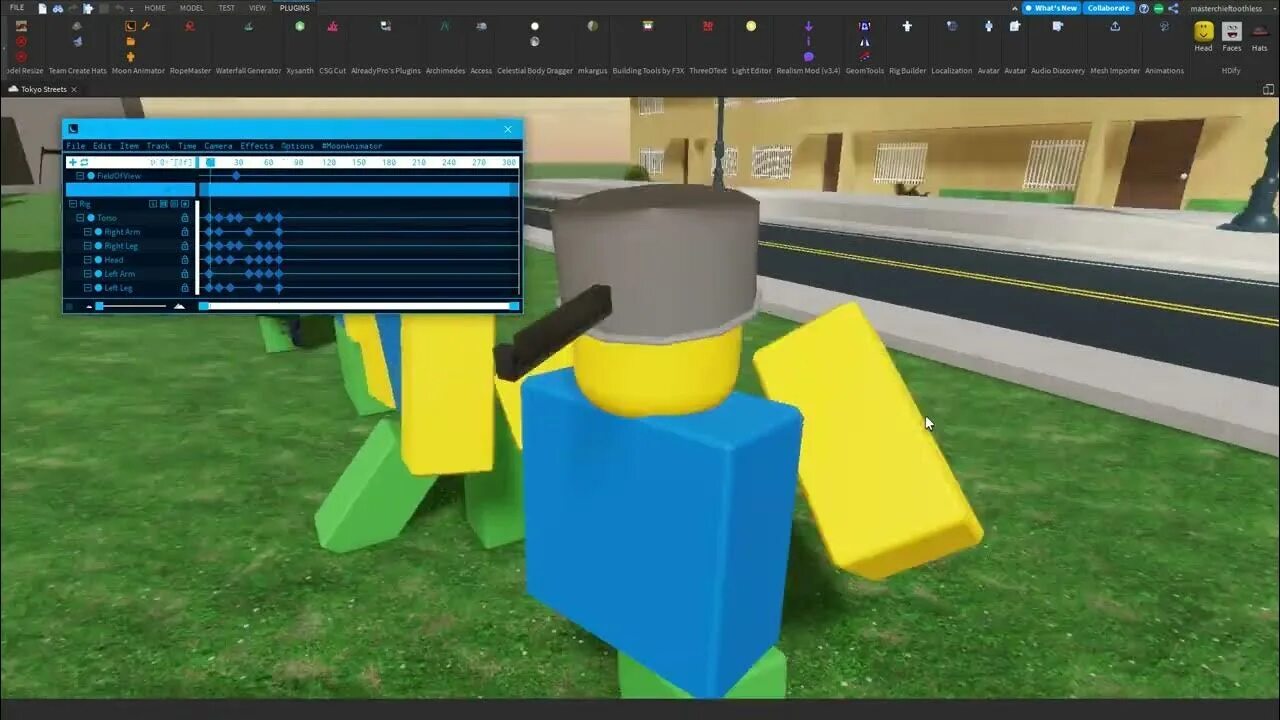Viewport: 1280px width, 720px height.
Task: Switch to the HOME ribbon tab
Action: point(155,8)
